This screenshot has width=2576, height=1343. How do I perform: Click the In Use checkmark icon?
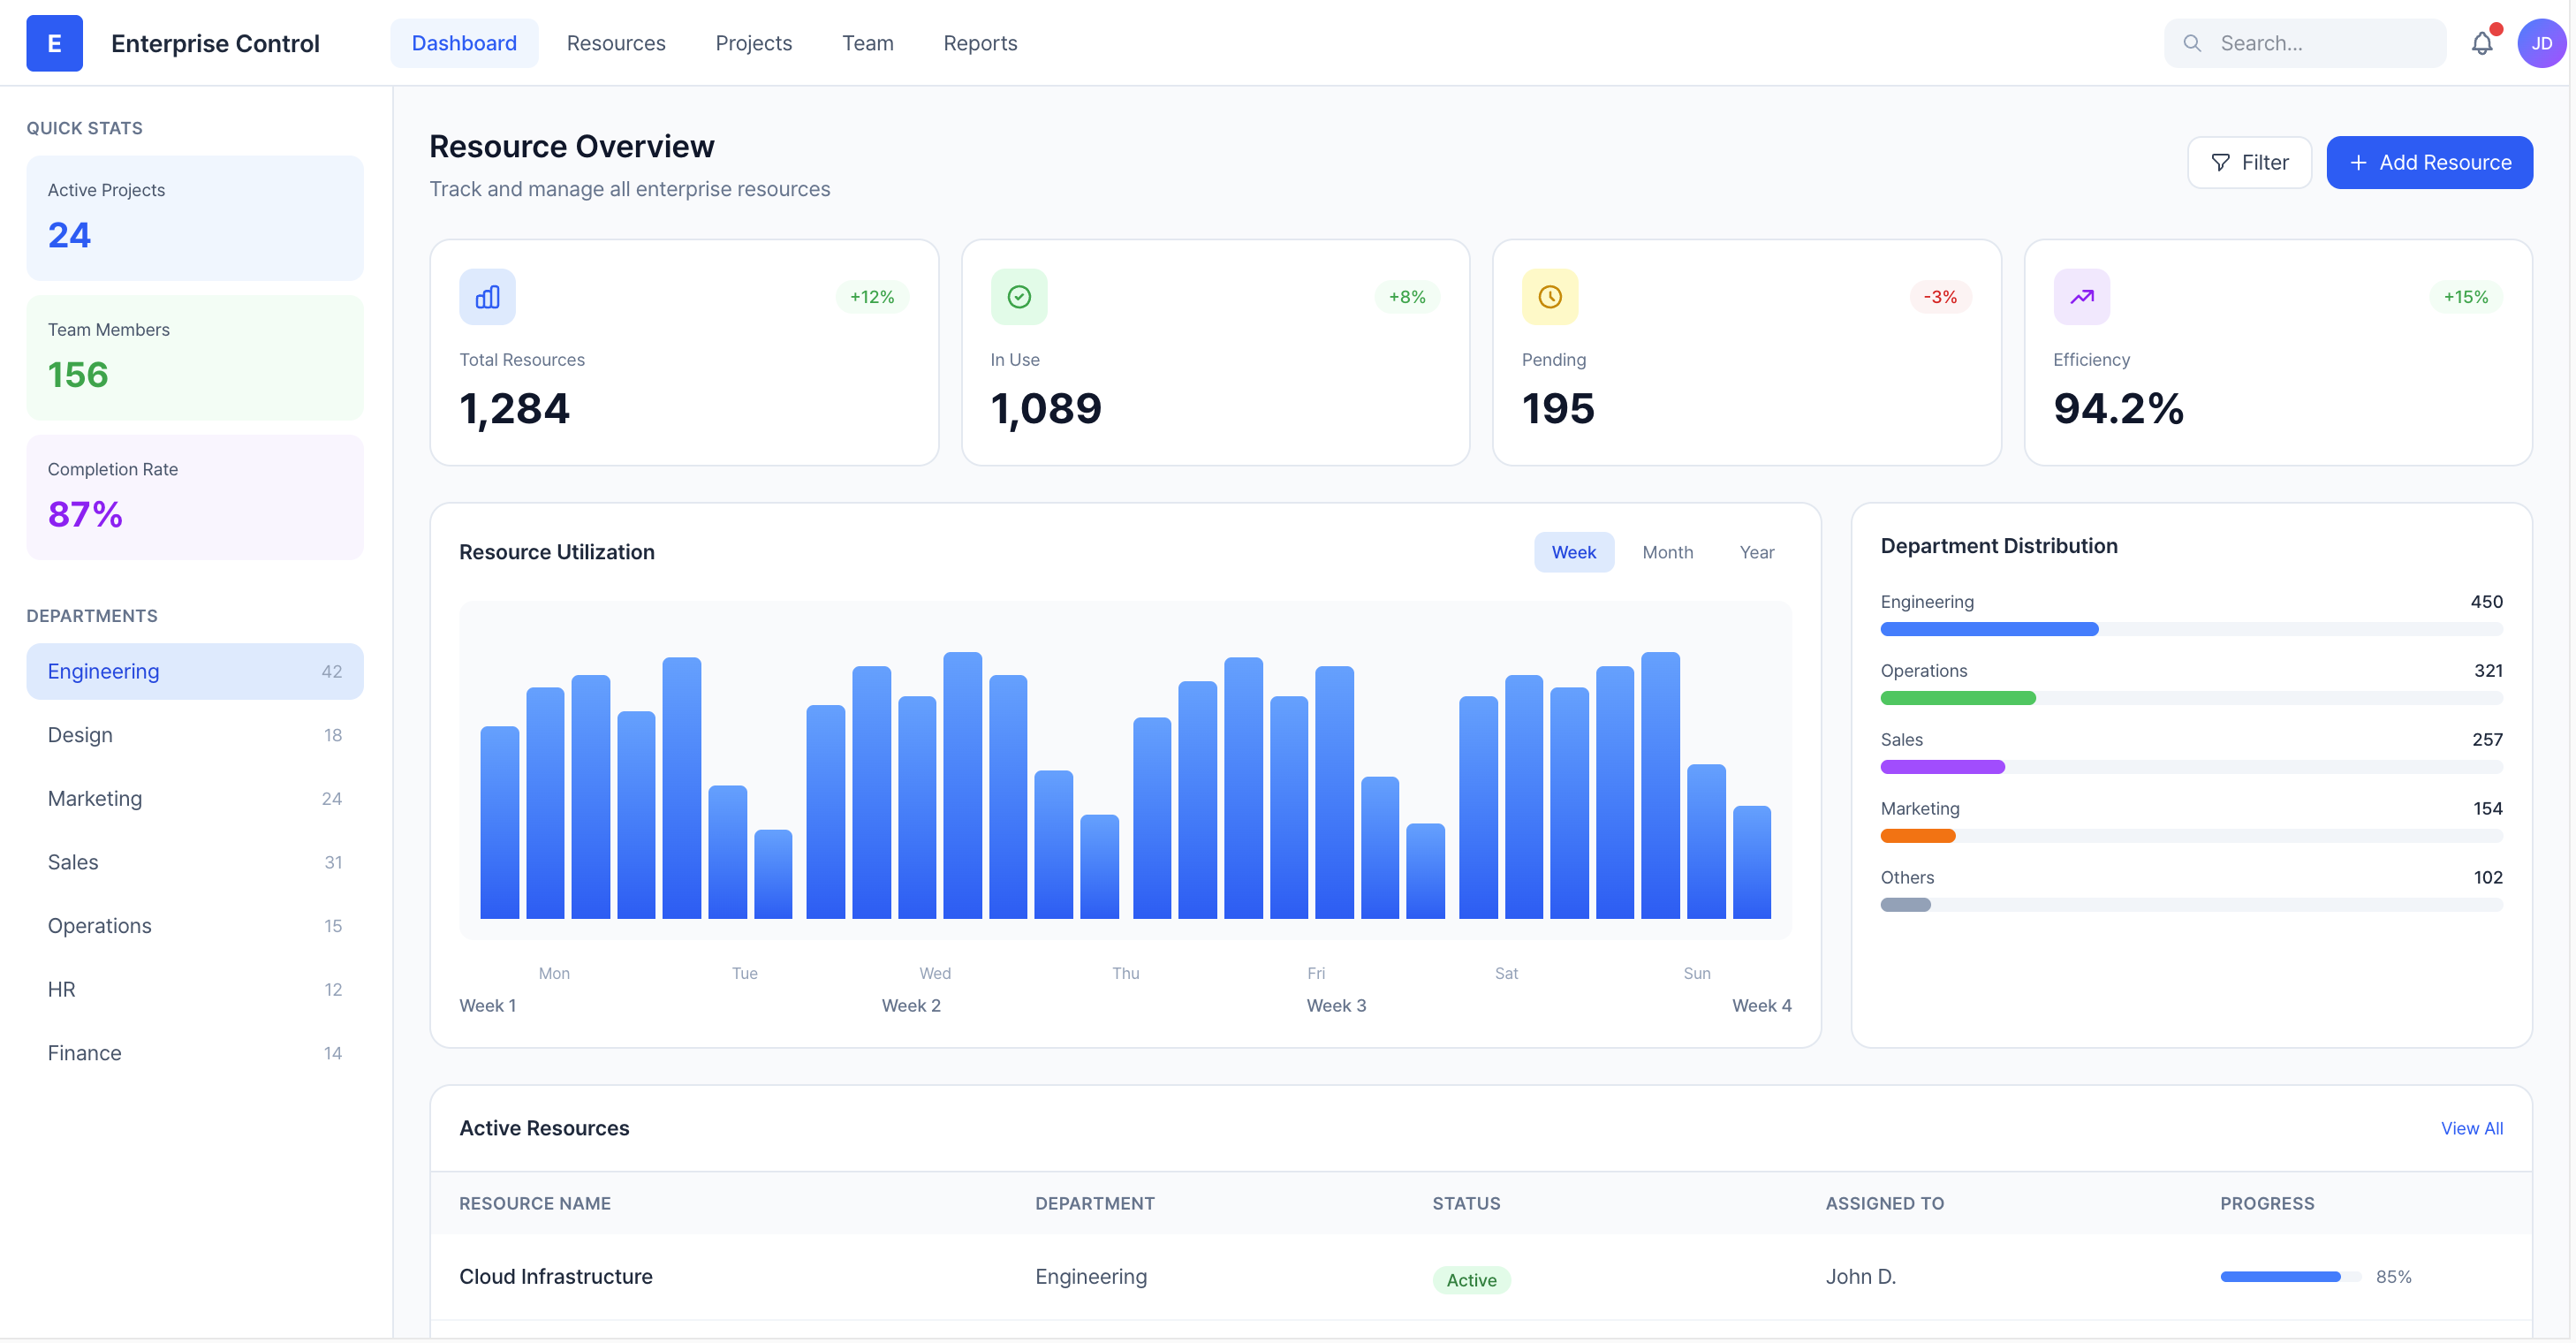pyautogui.click(x=1018, y=296)
